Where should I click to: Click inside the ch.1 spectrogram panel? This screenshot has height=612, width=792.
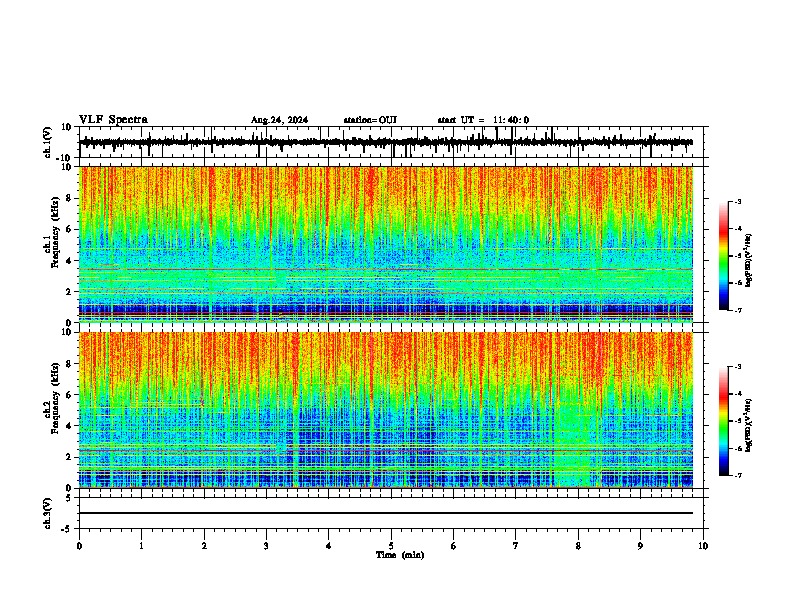(x=386, y=244)
